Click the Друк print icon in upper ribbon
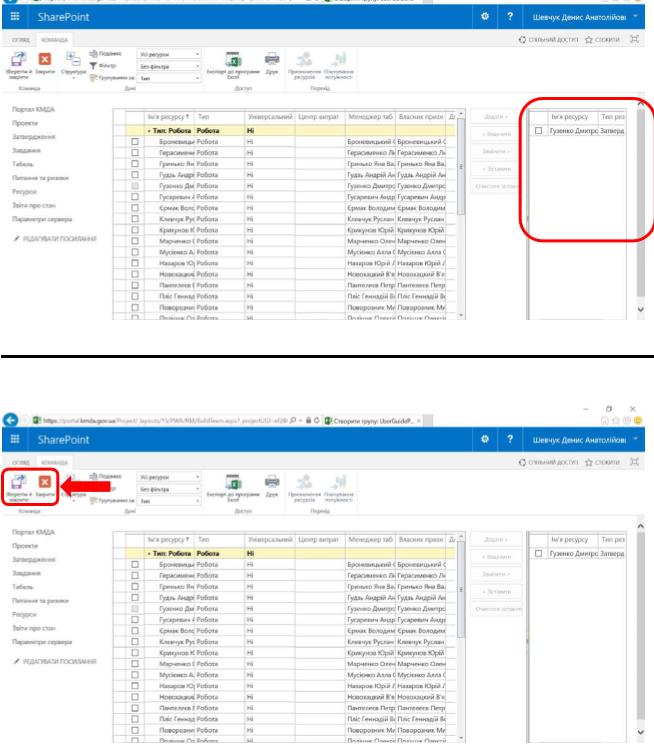Screen dimensions: 654x755 point(272,62)
